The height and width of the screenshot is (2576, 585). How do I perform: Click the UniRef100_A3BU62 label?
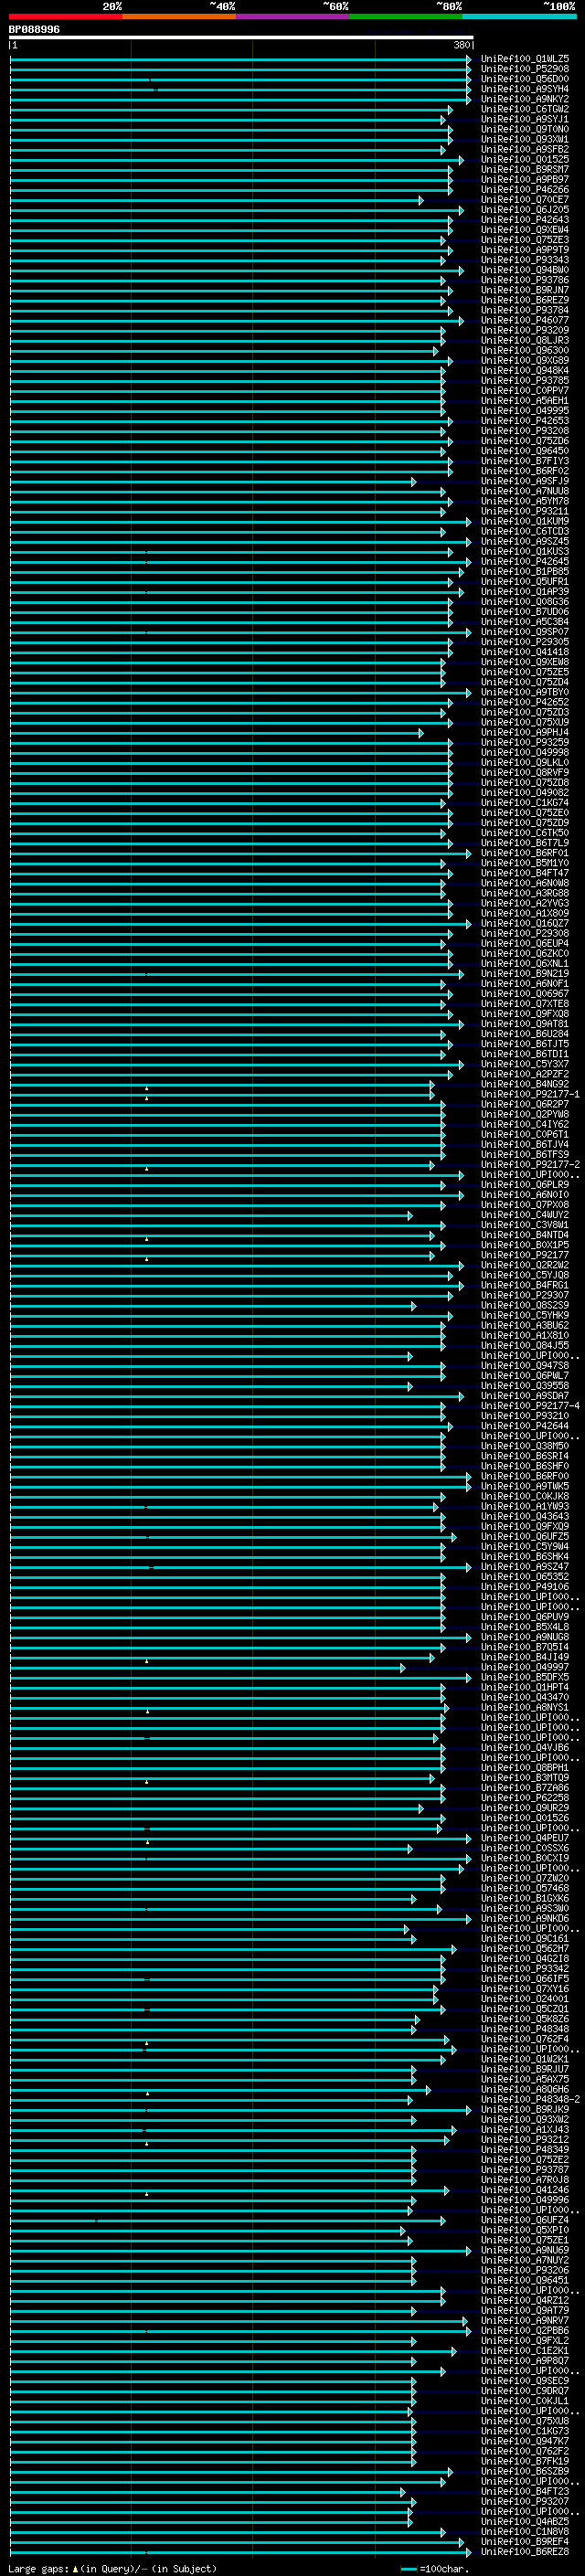tap(525, 1326)
